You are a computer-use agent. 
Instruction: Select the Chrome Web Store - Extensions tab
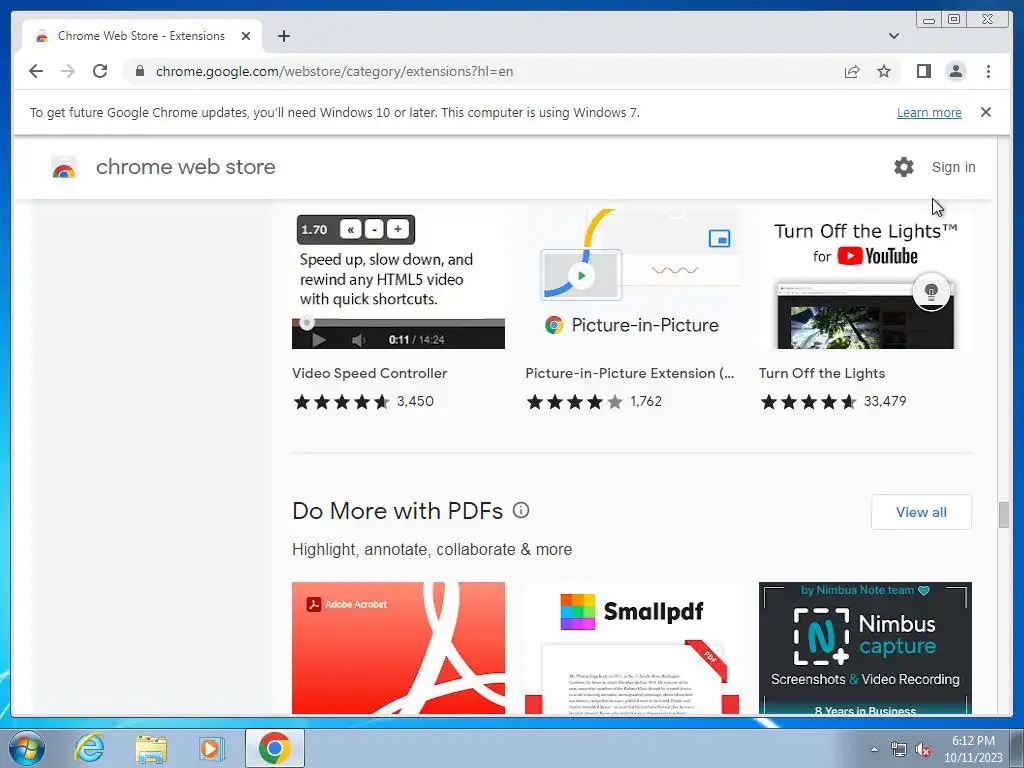tap(142, 36)
